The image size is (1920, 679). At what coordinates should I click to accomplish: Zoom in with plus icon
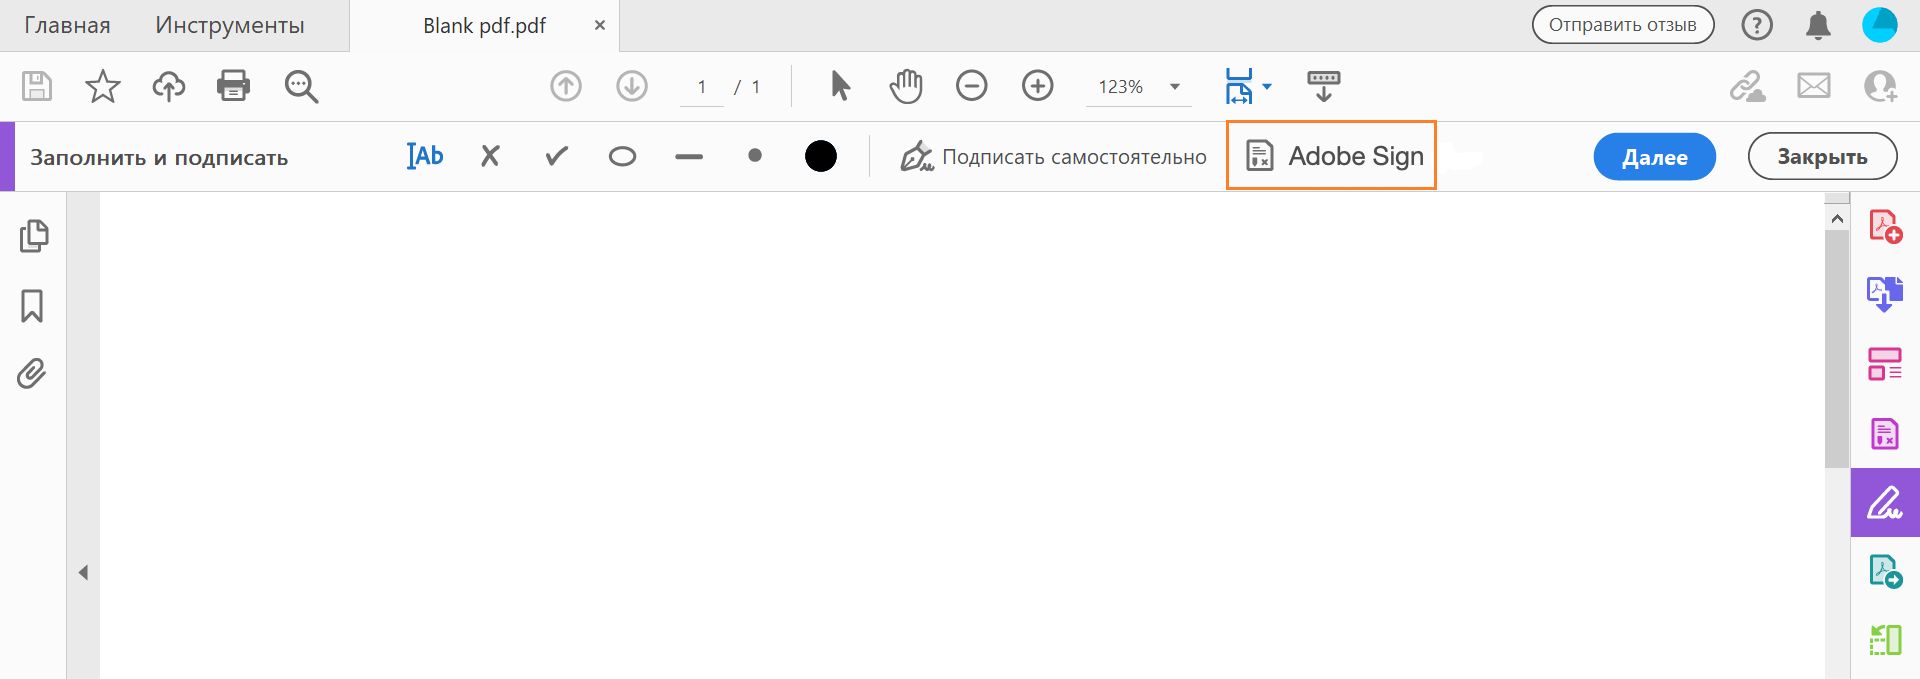[x=1038, y=86]
